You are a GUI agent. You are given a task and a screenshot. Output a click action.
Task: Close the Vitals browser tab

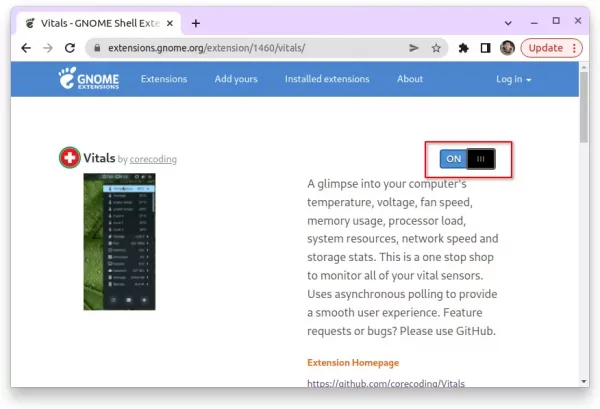click(170, 23)
